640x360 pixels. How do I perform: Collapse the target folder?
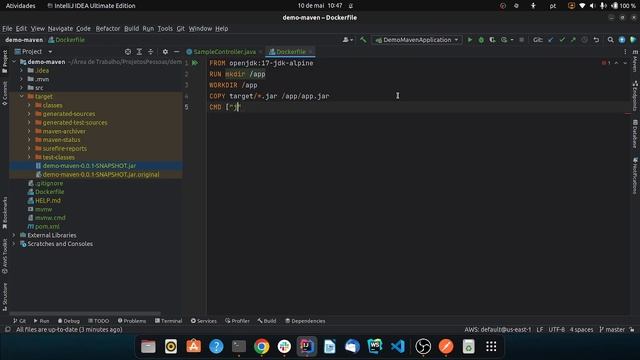22,96
